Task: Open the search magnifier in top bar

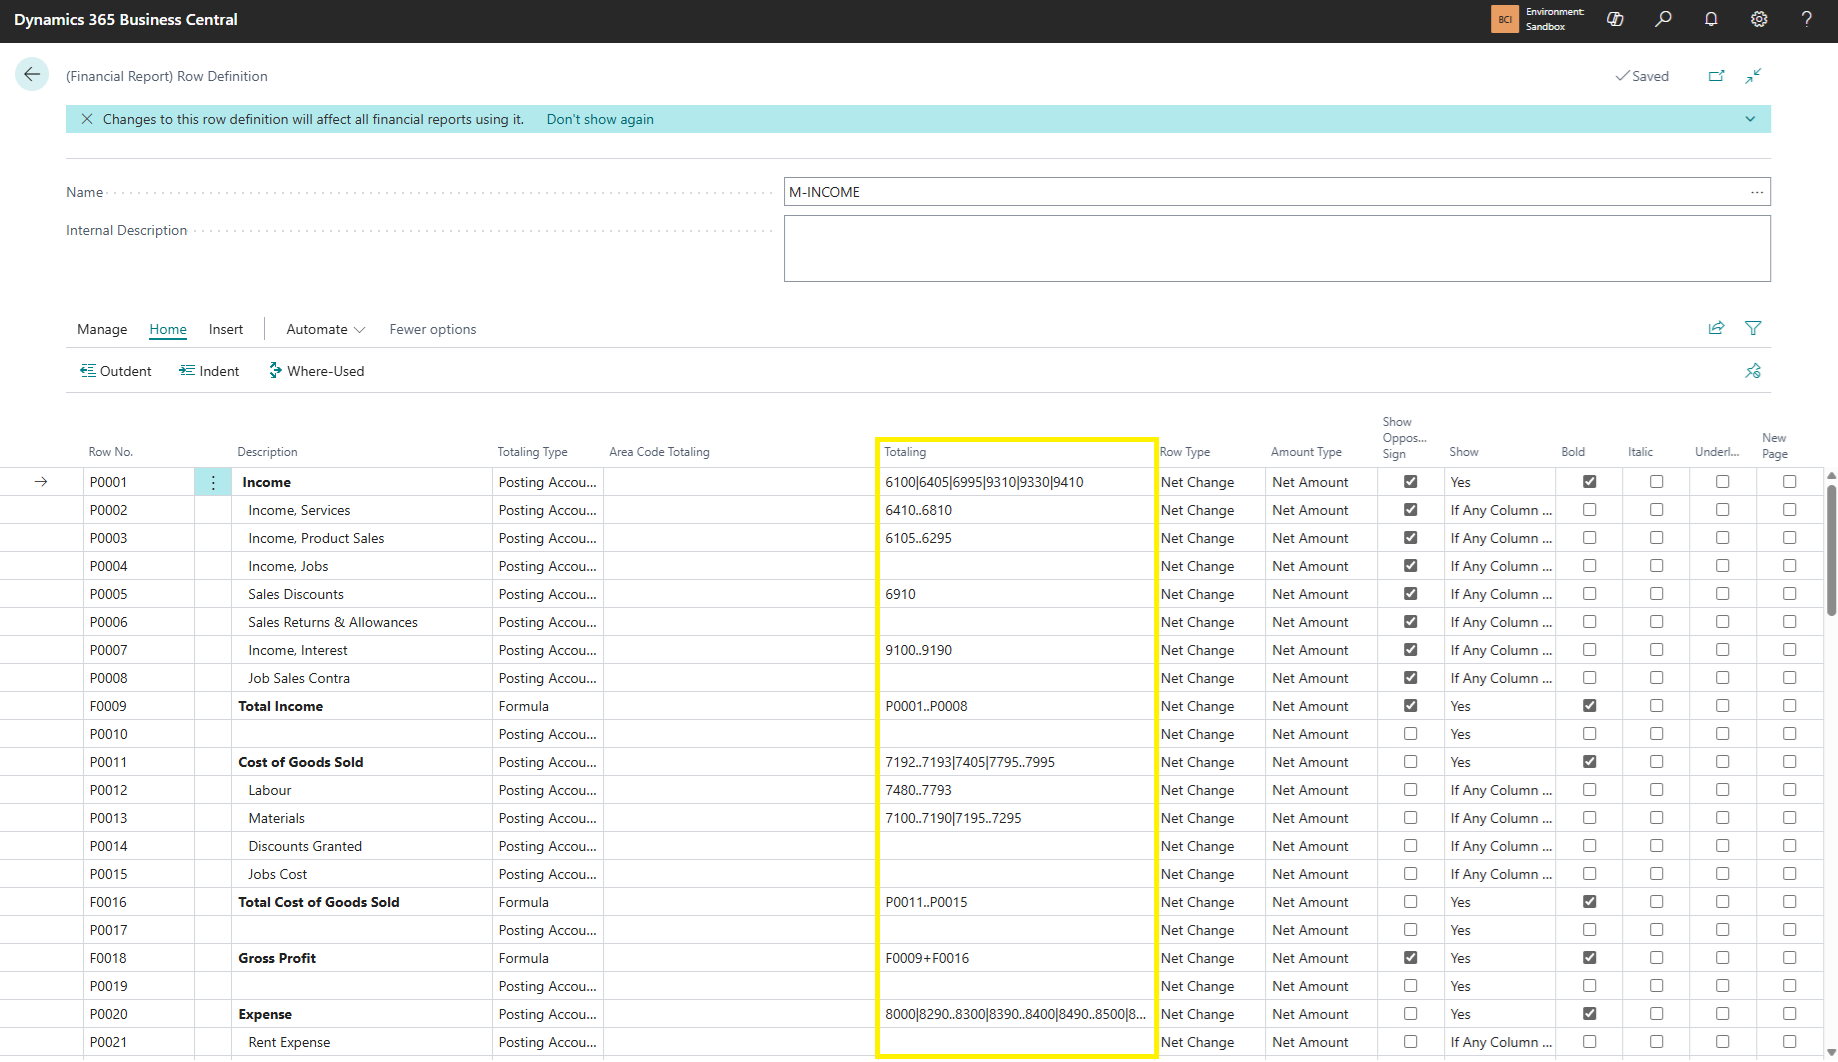Action: 1663,19
